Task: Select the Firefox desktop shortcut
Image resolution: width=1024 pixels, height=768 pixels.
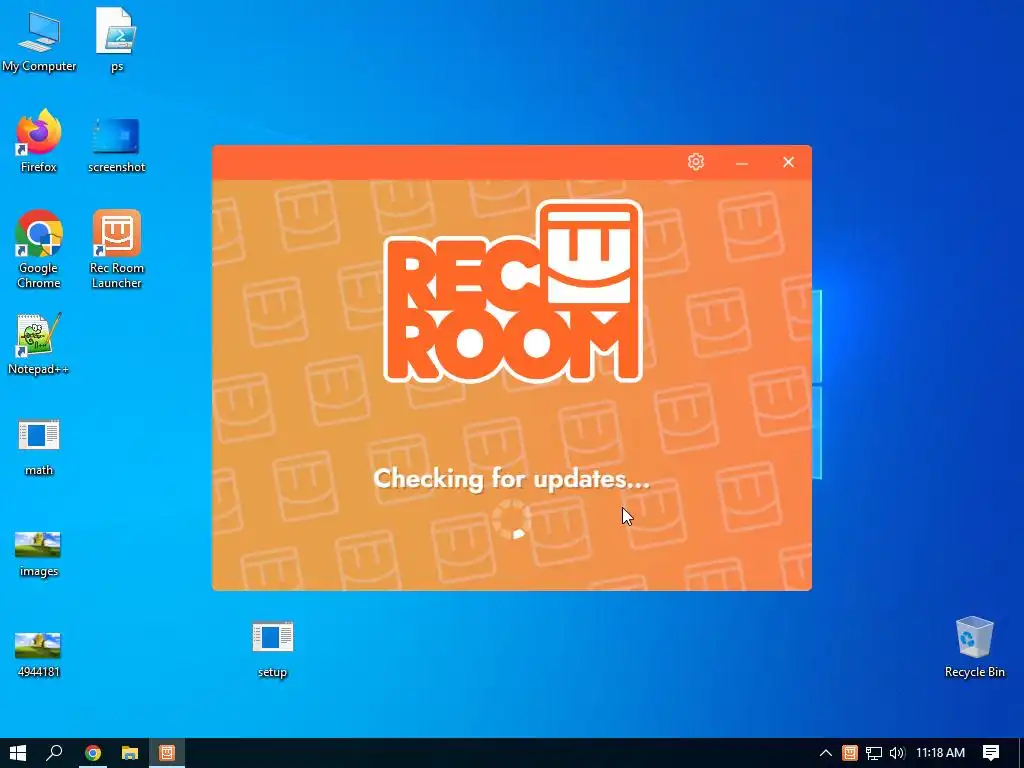Action: 39,141
